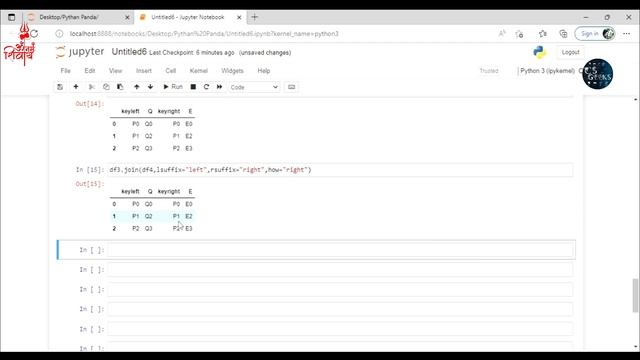
Task: View site information icon
Action: (x=59, y=34)
